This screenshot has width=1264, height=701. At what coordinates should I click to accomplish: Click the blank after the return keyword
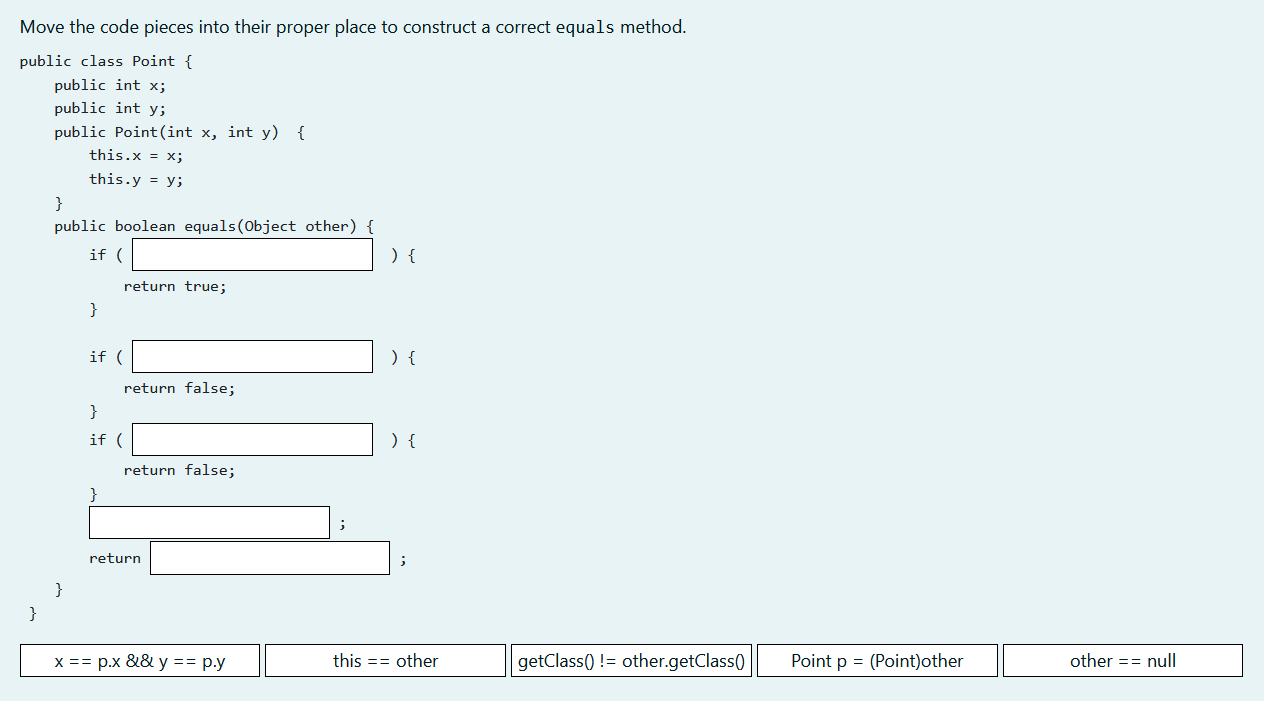coord(269,557)
